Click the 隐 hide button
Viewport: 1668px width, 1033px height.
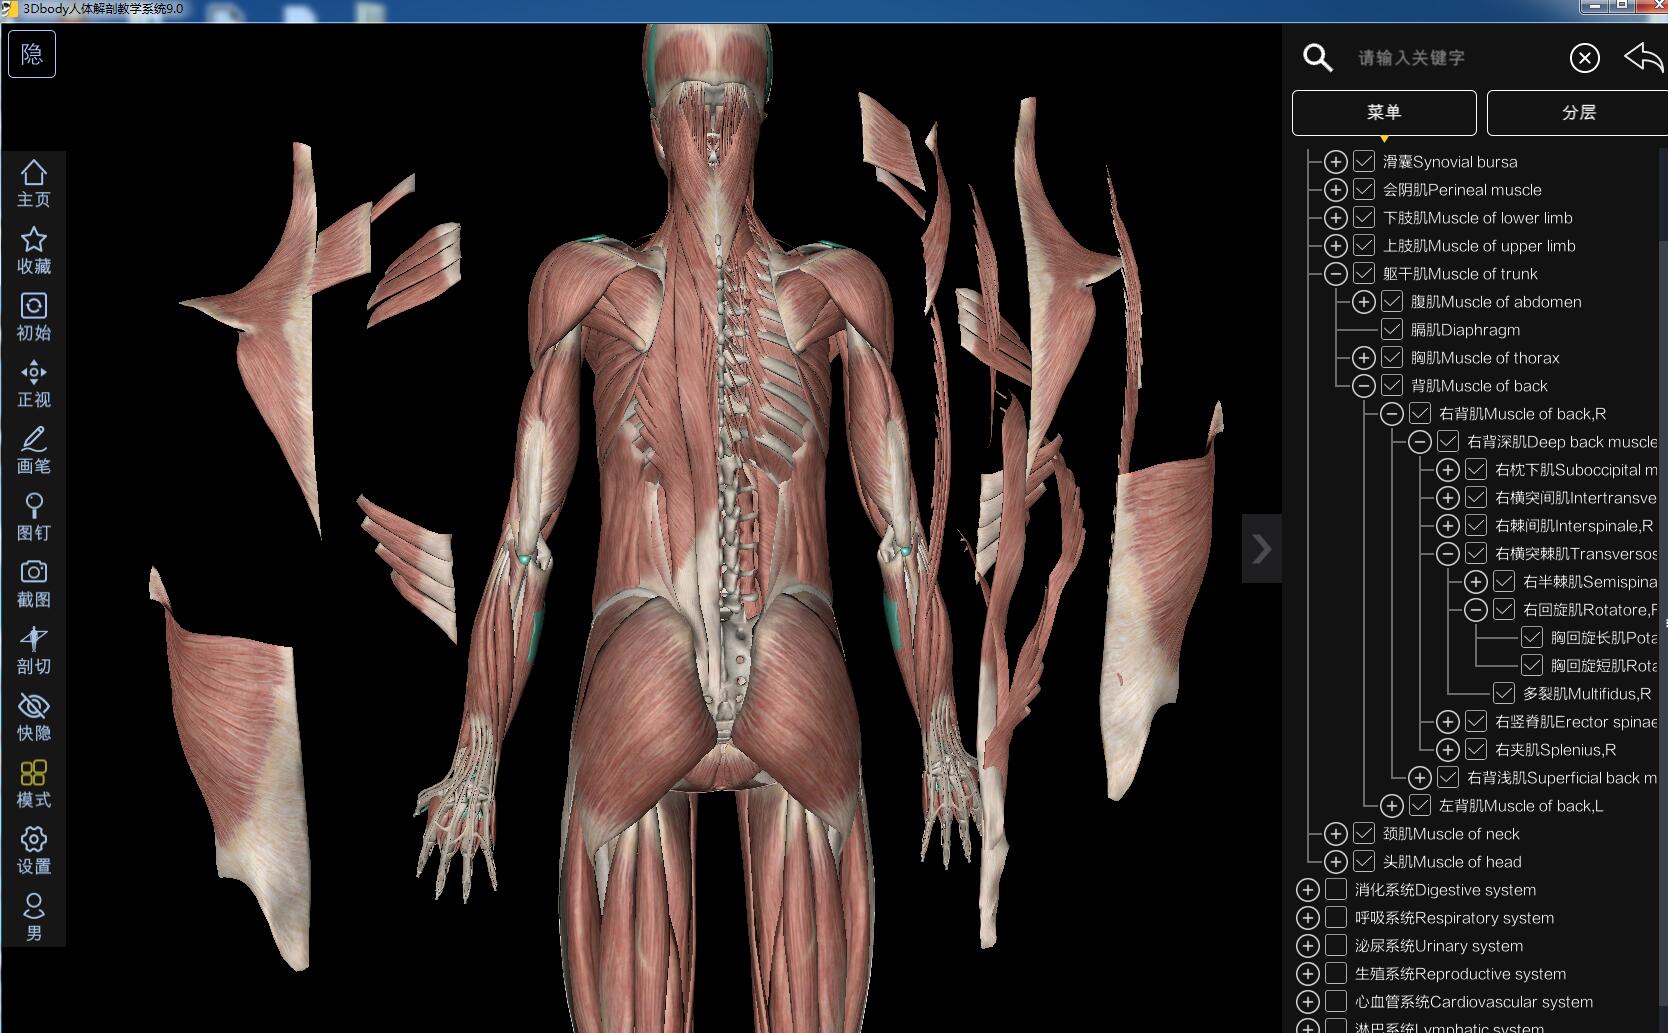(32, 54)
